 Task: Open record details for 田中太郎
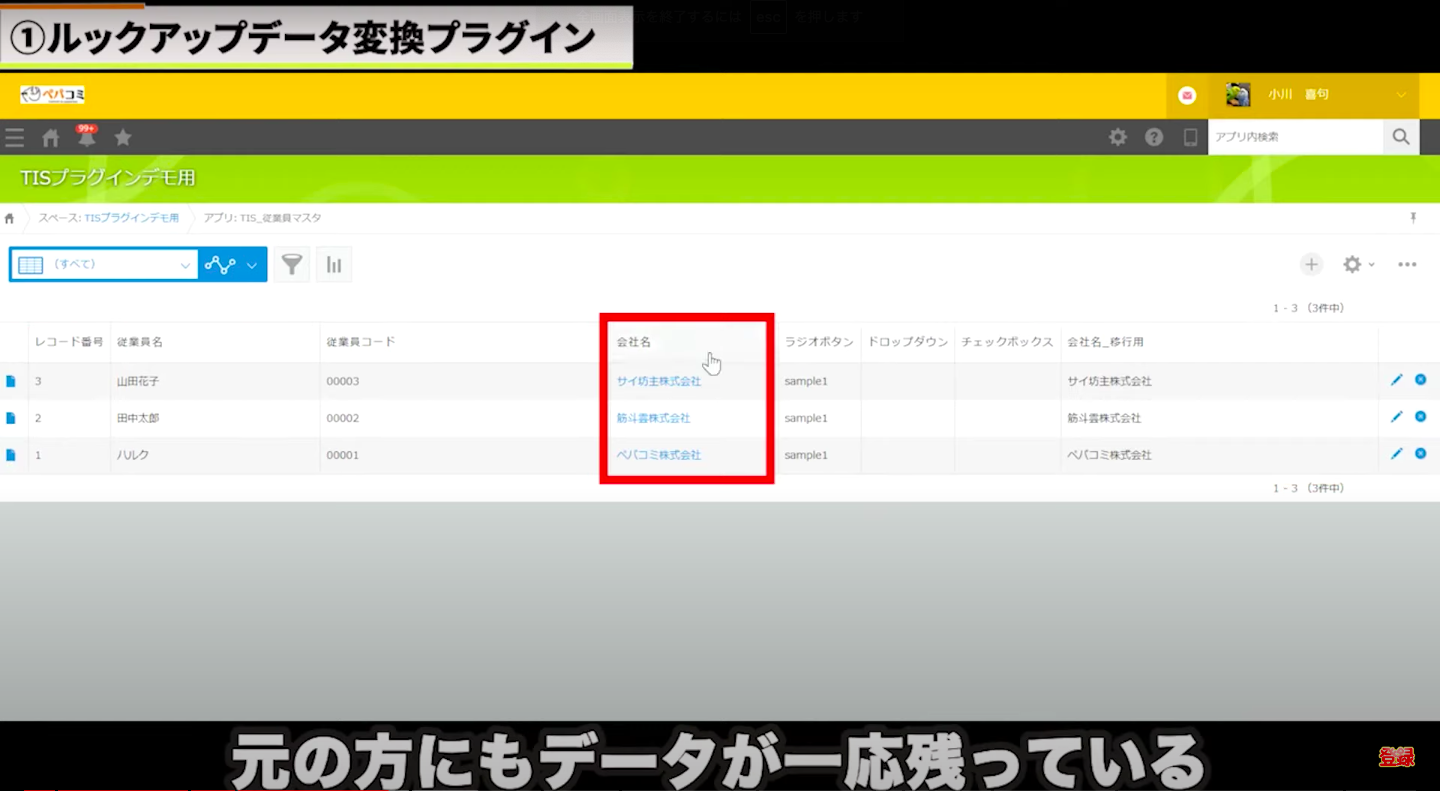coord(11,418)
